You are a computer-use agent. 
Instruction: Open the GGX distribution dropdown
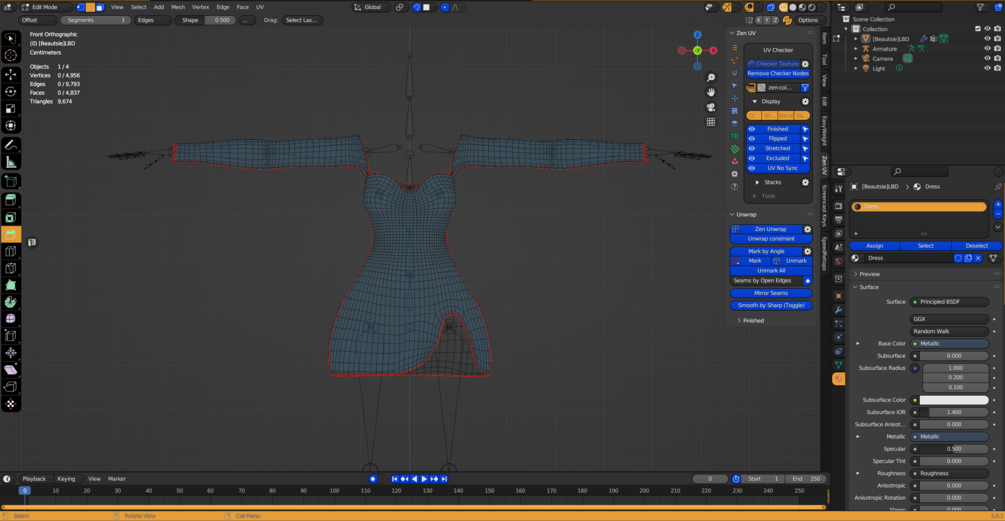(x=948, y=319)
